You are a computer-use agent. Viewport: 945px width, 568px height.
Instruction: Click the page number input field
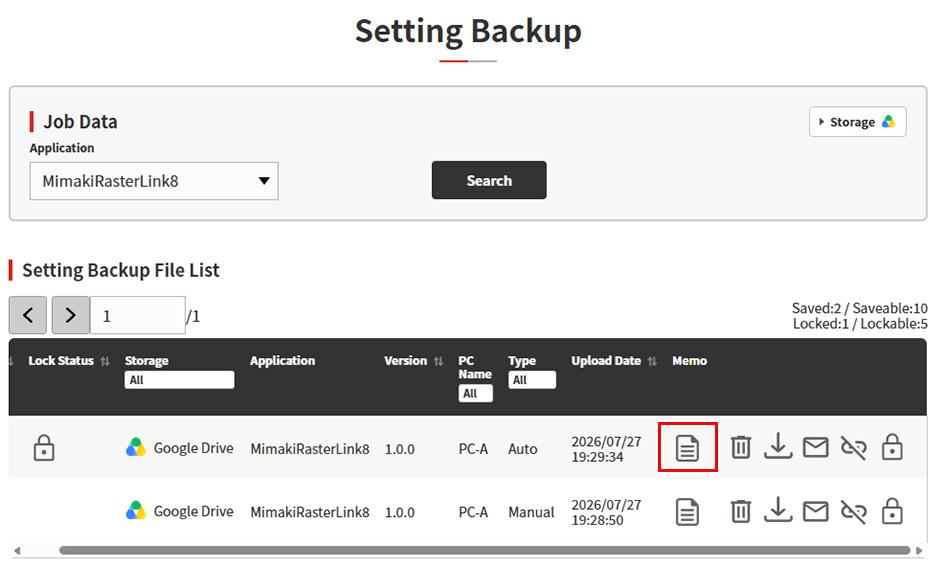pyautogui.click(x=137, y=315)
